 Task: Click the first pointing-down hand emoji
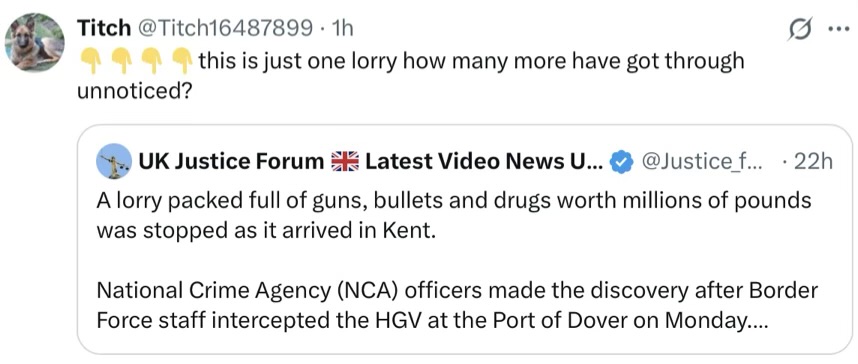tap(91, 60)
